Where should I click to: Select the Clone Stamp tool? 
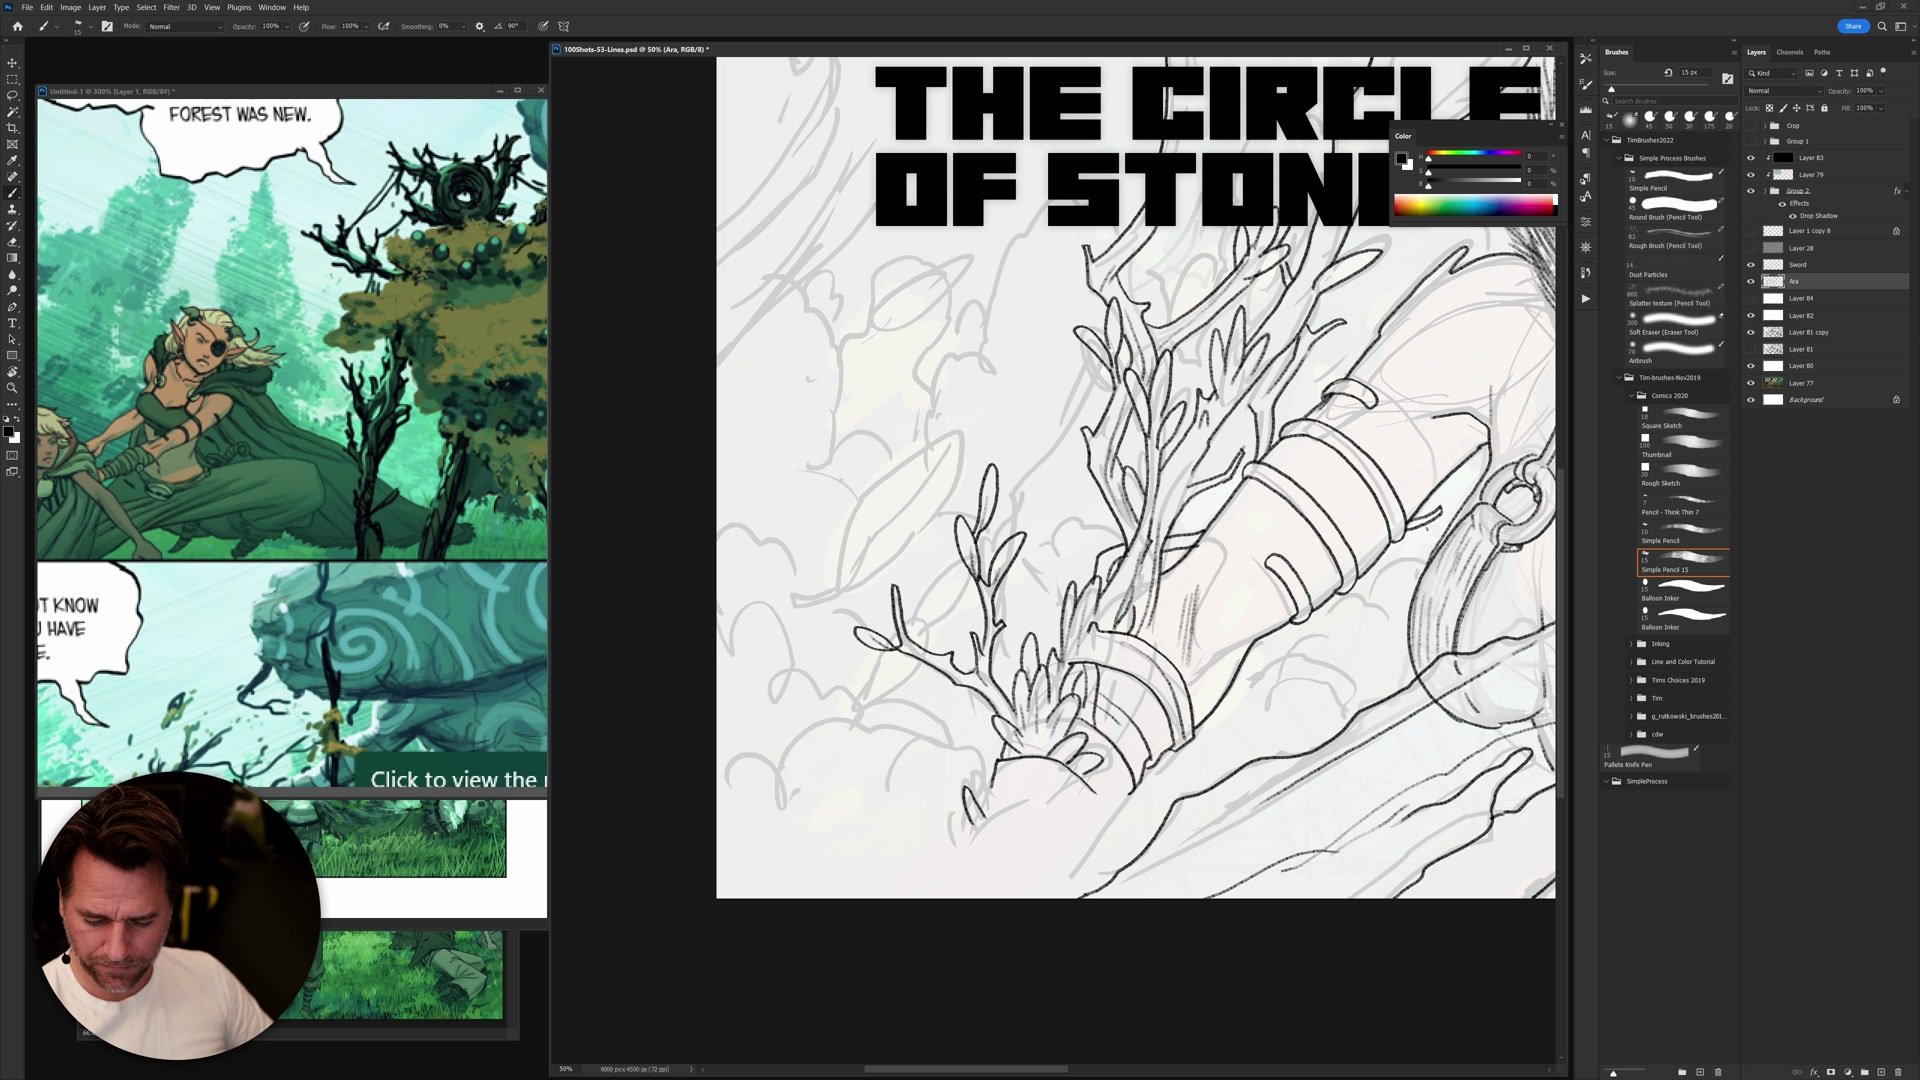point(12,209)
